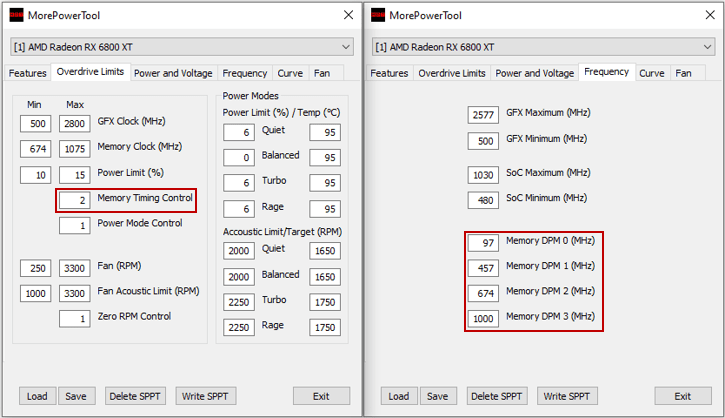This screenshot has height=418, width=725.
Task: Click GFX Clock maximum field showing 2800
Action: tap(74, 123)
